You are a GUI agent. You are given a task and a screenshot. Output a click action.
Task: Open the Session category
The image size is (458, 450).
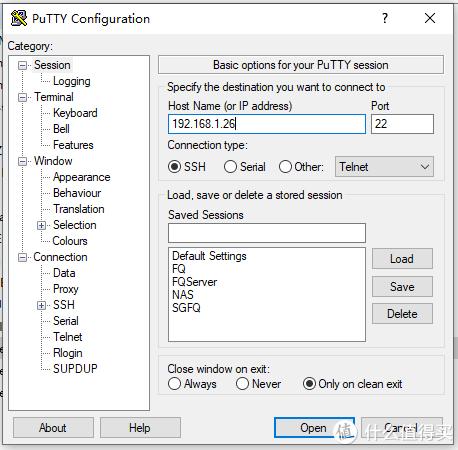(52, 65)
